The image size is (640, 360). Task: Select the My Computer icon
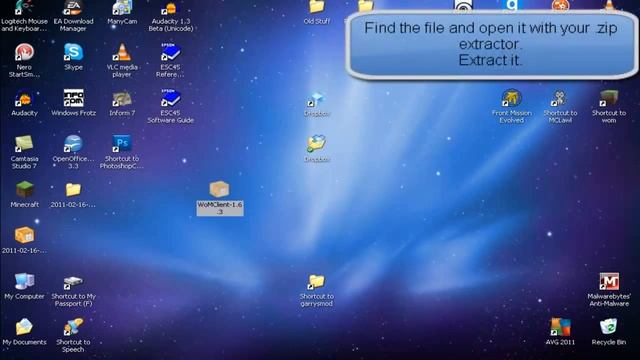24,282
